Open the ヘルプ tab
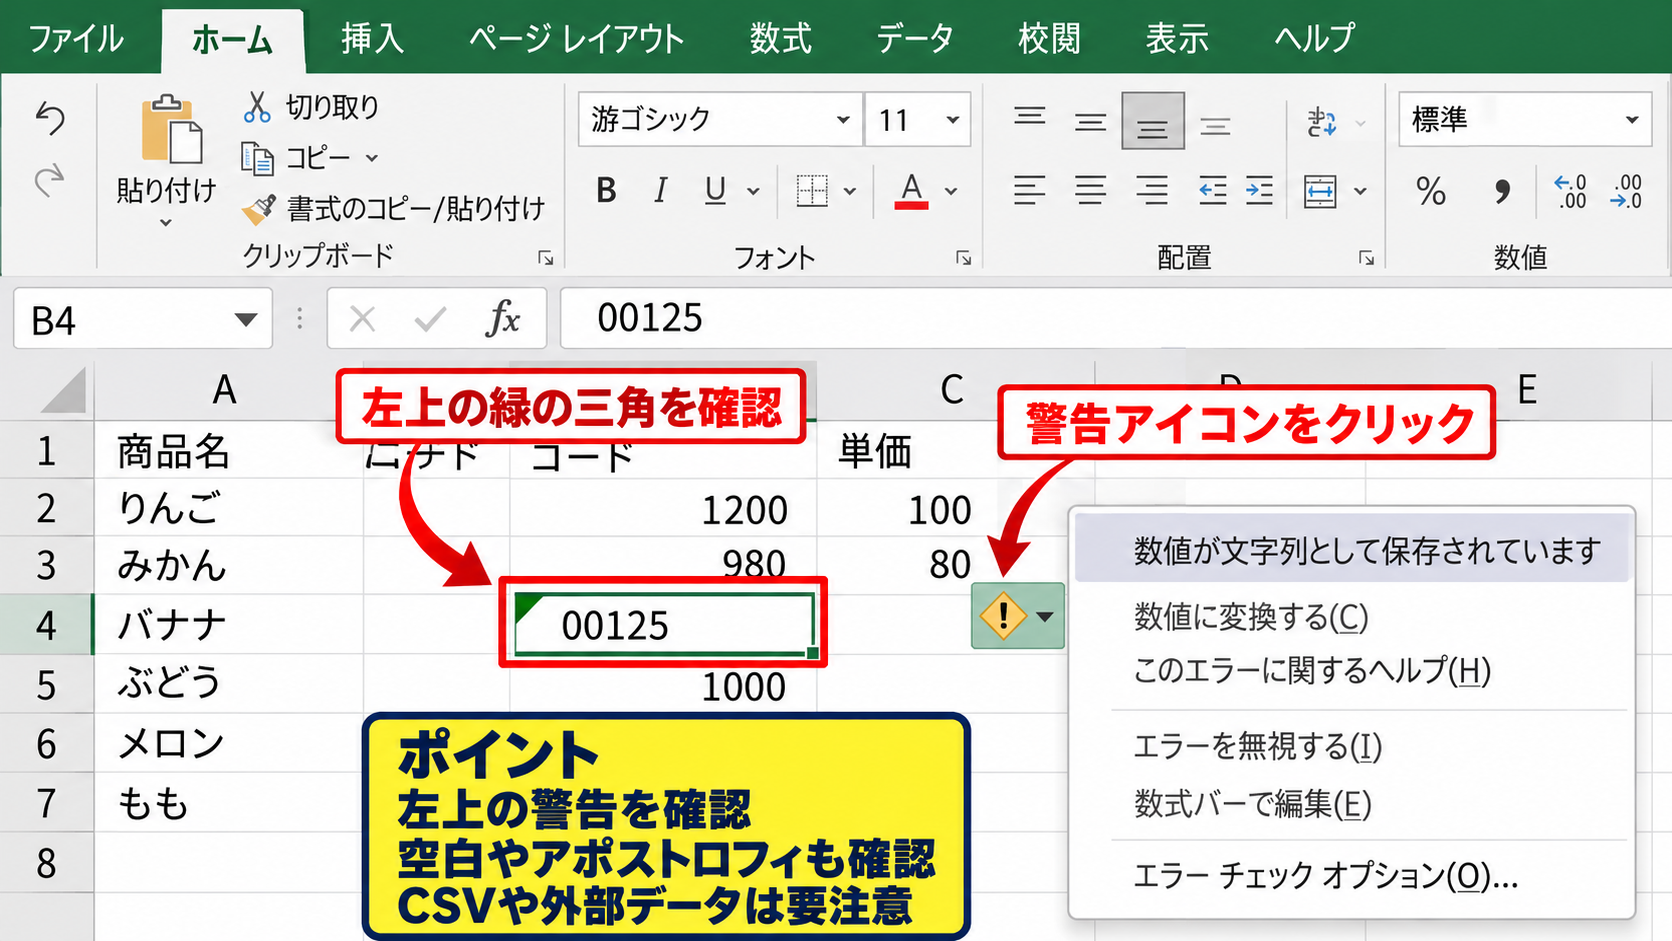 [1315, 39]
